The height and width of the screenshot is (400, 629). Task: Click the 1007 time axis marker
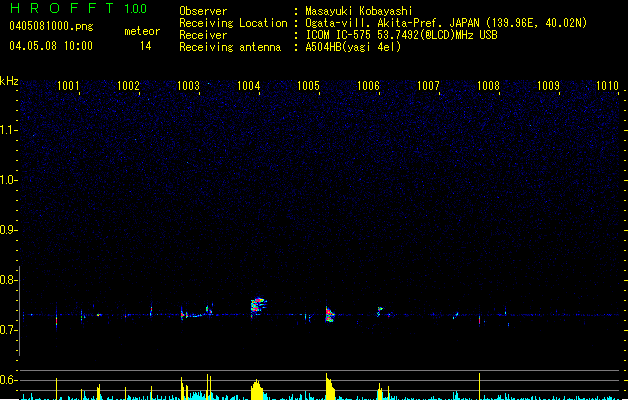coord(428,85)
